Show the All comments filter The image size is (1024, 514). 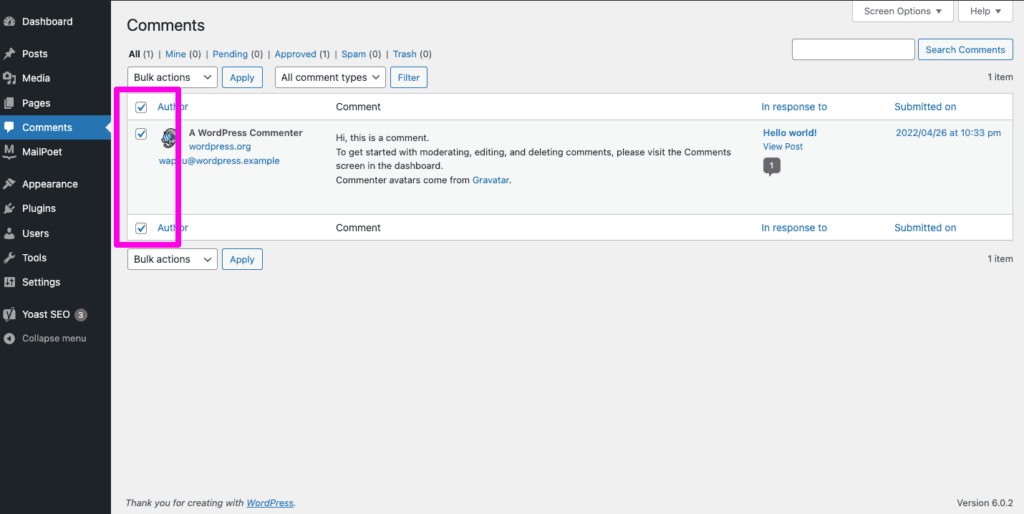tap(134, 54)
